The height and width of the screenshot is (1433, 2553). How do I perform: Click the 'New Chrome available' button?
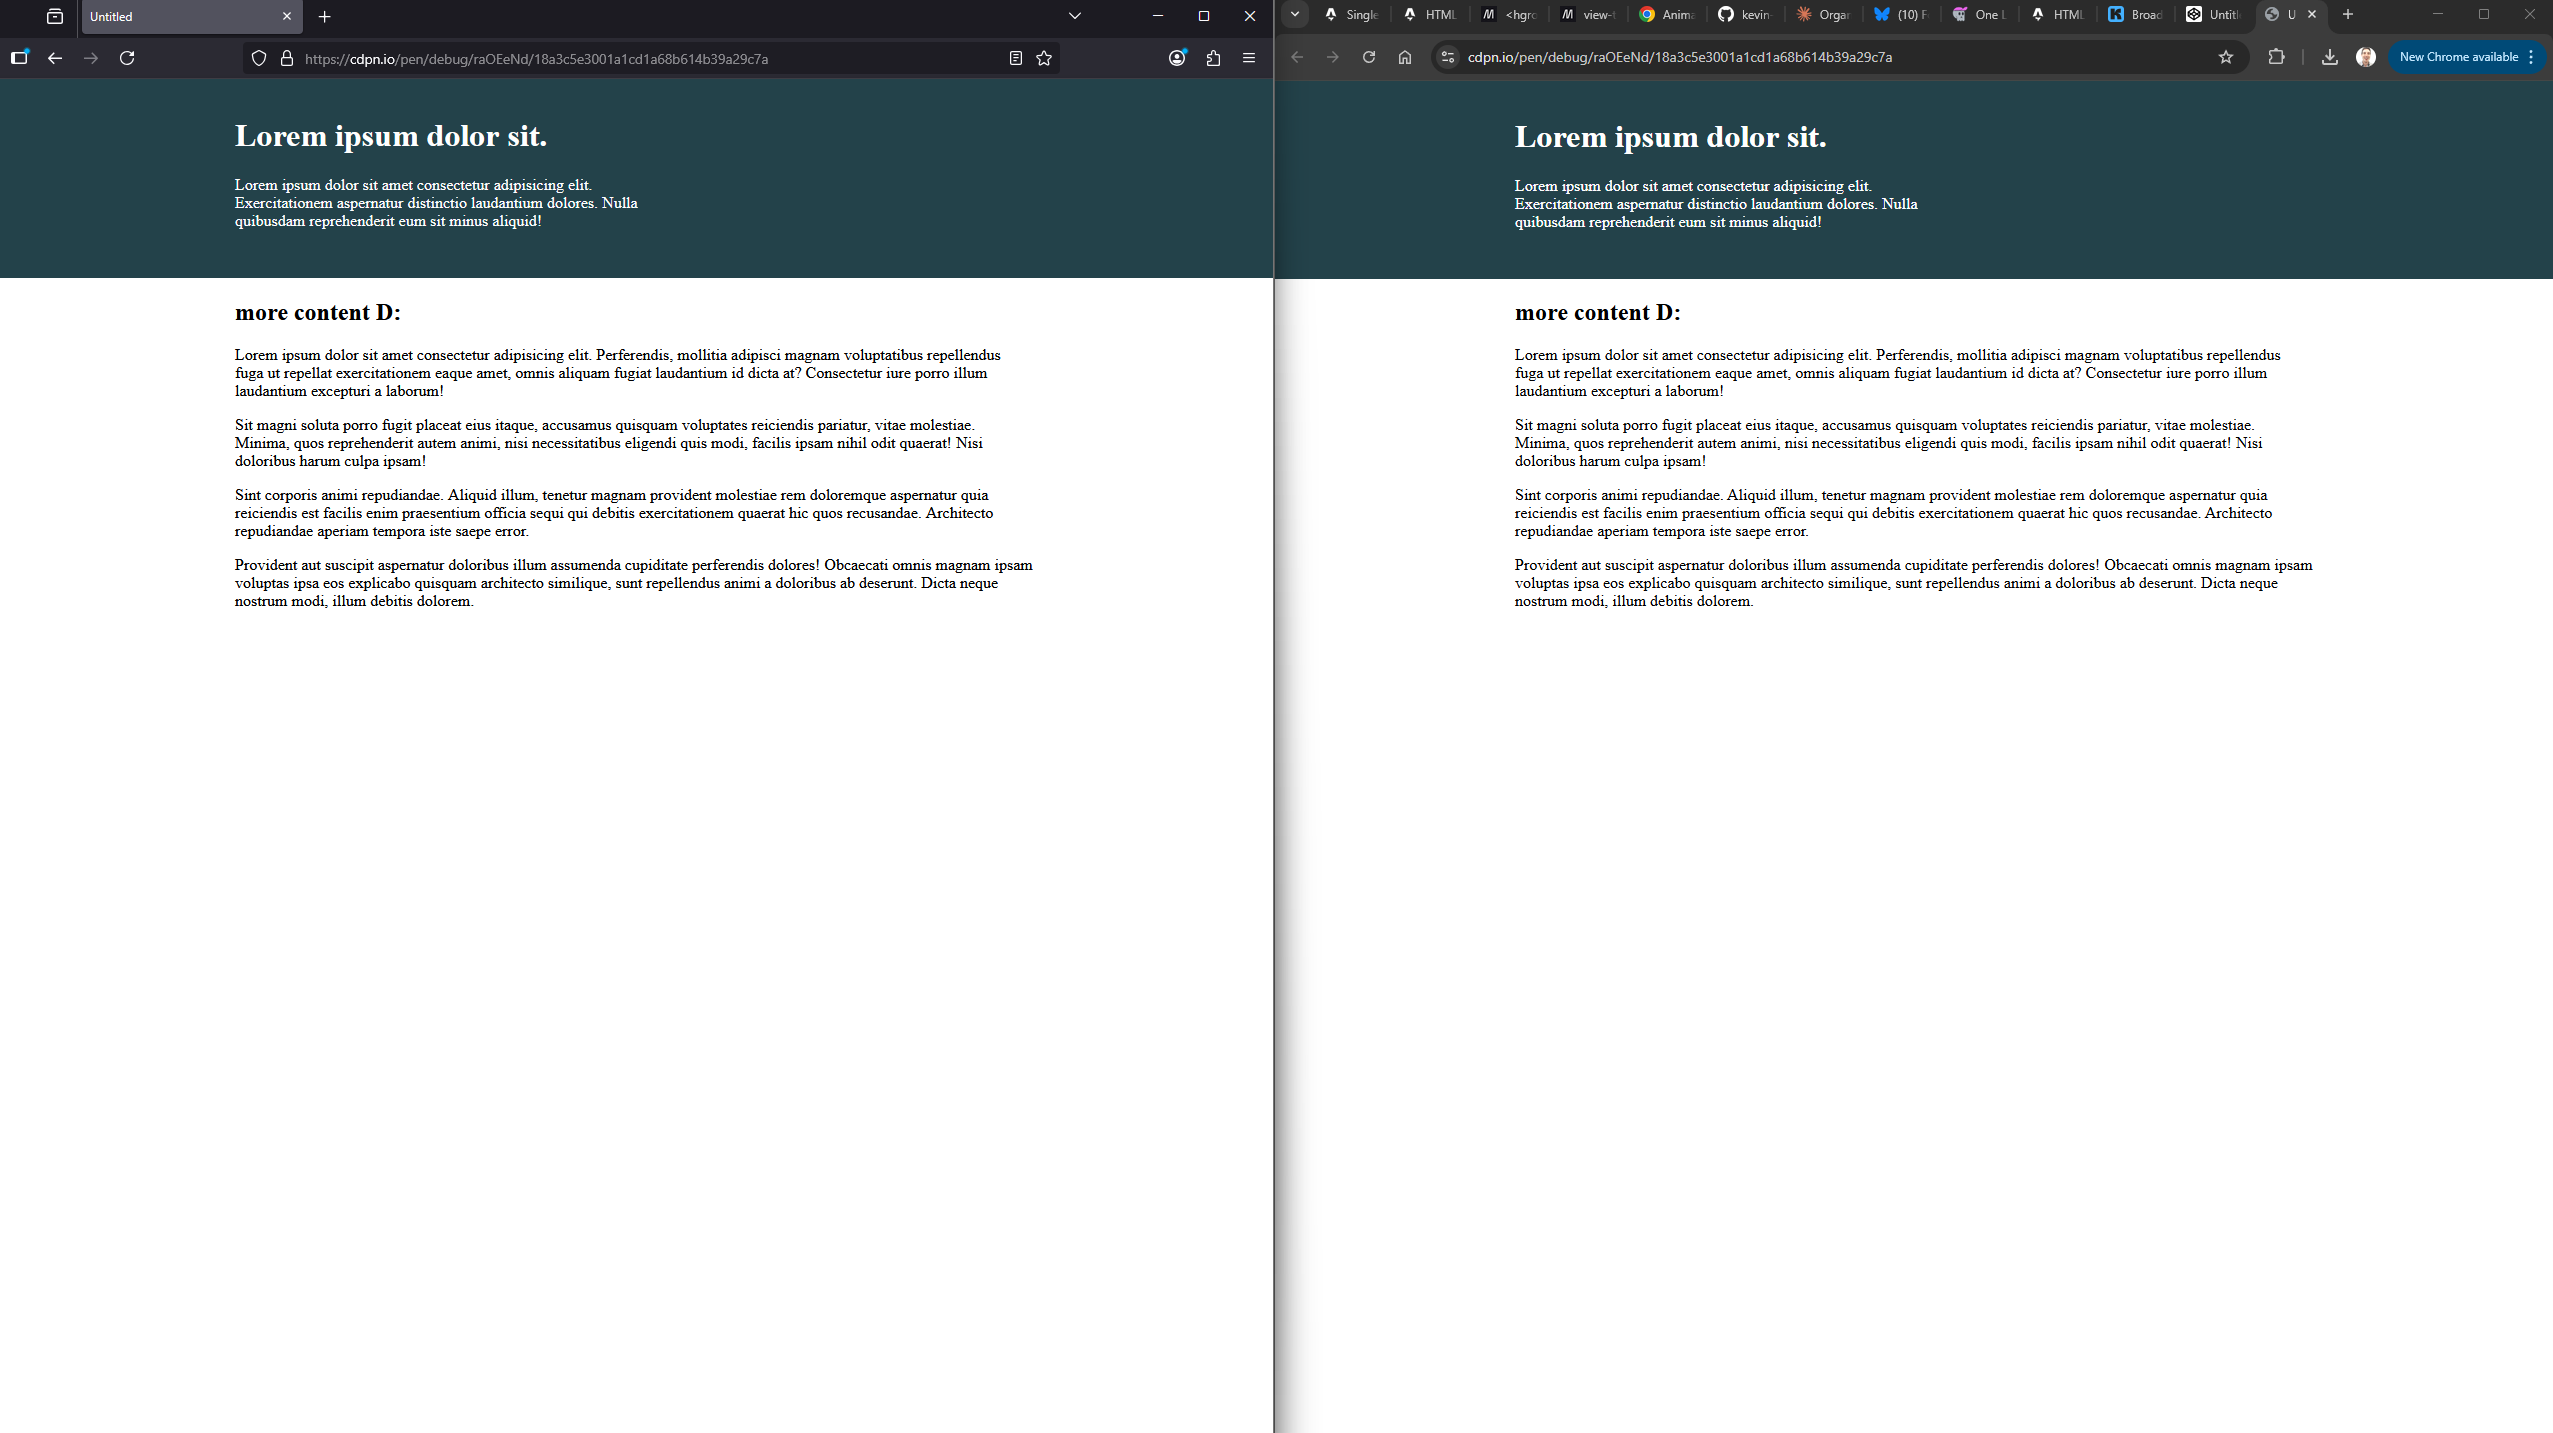point(2458,57)
